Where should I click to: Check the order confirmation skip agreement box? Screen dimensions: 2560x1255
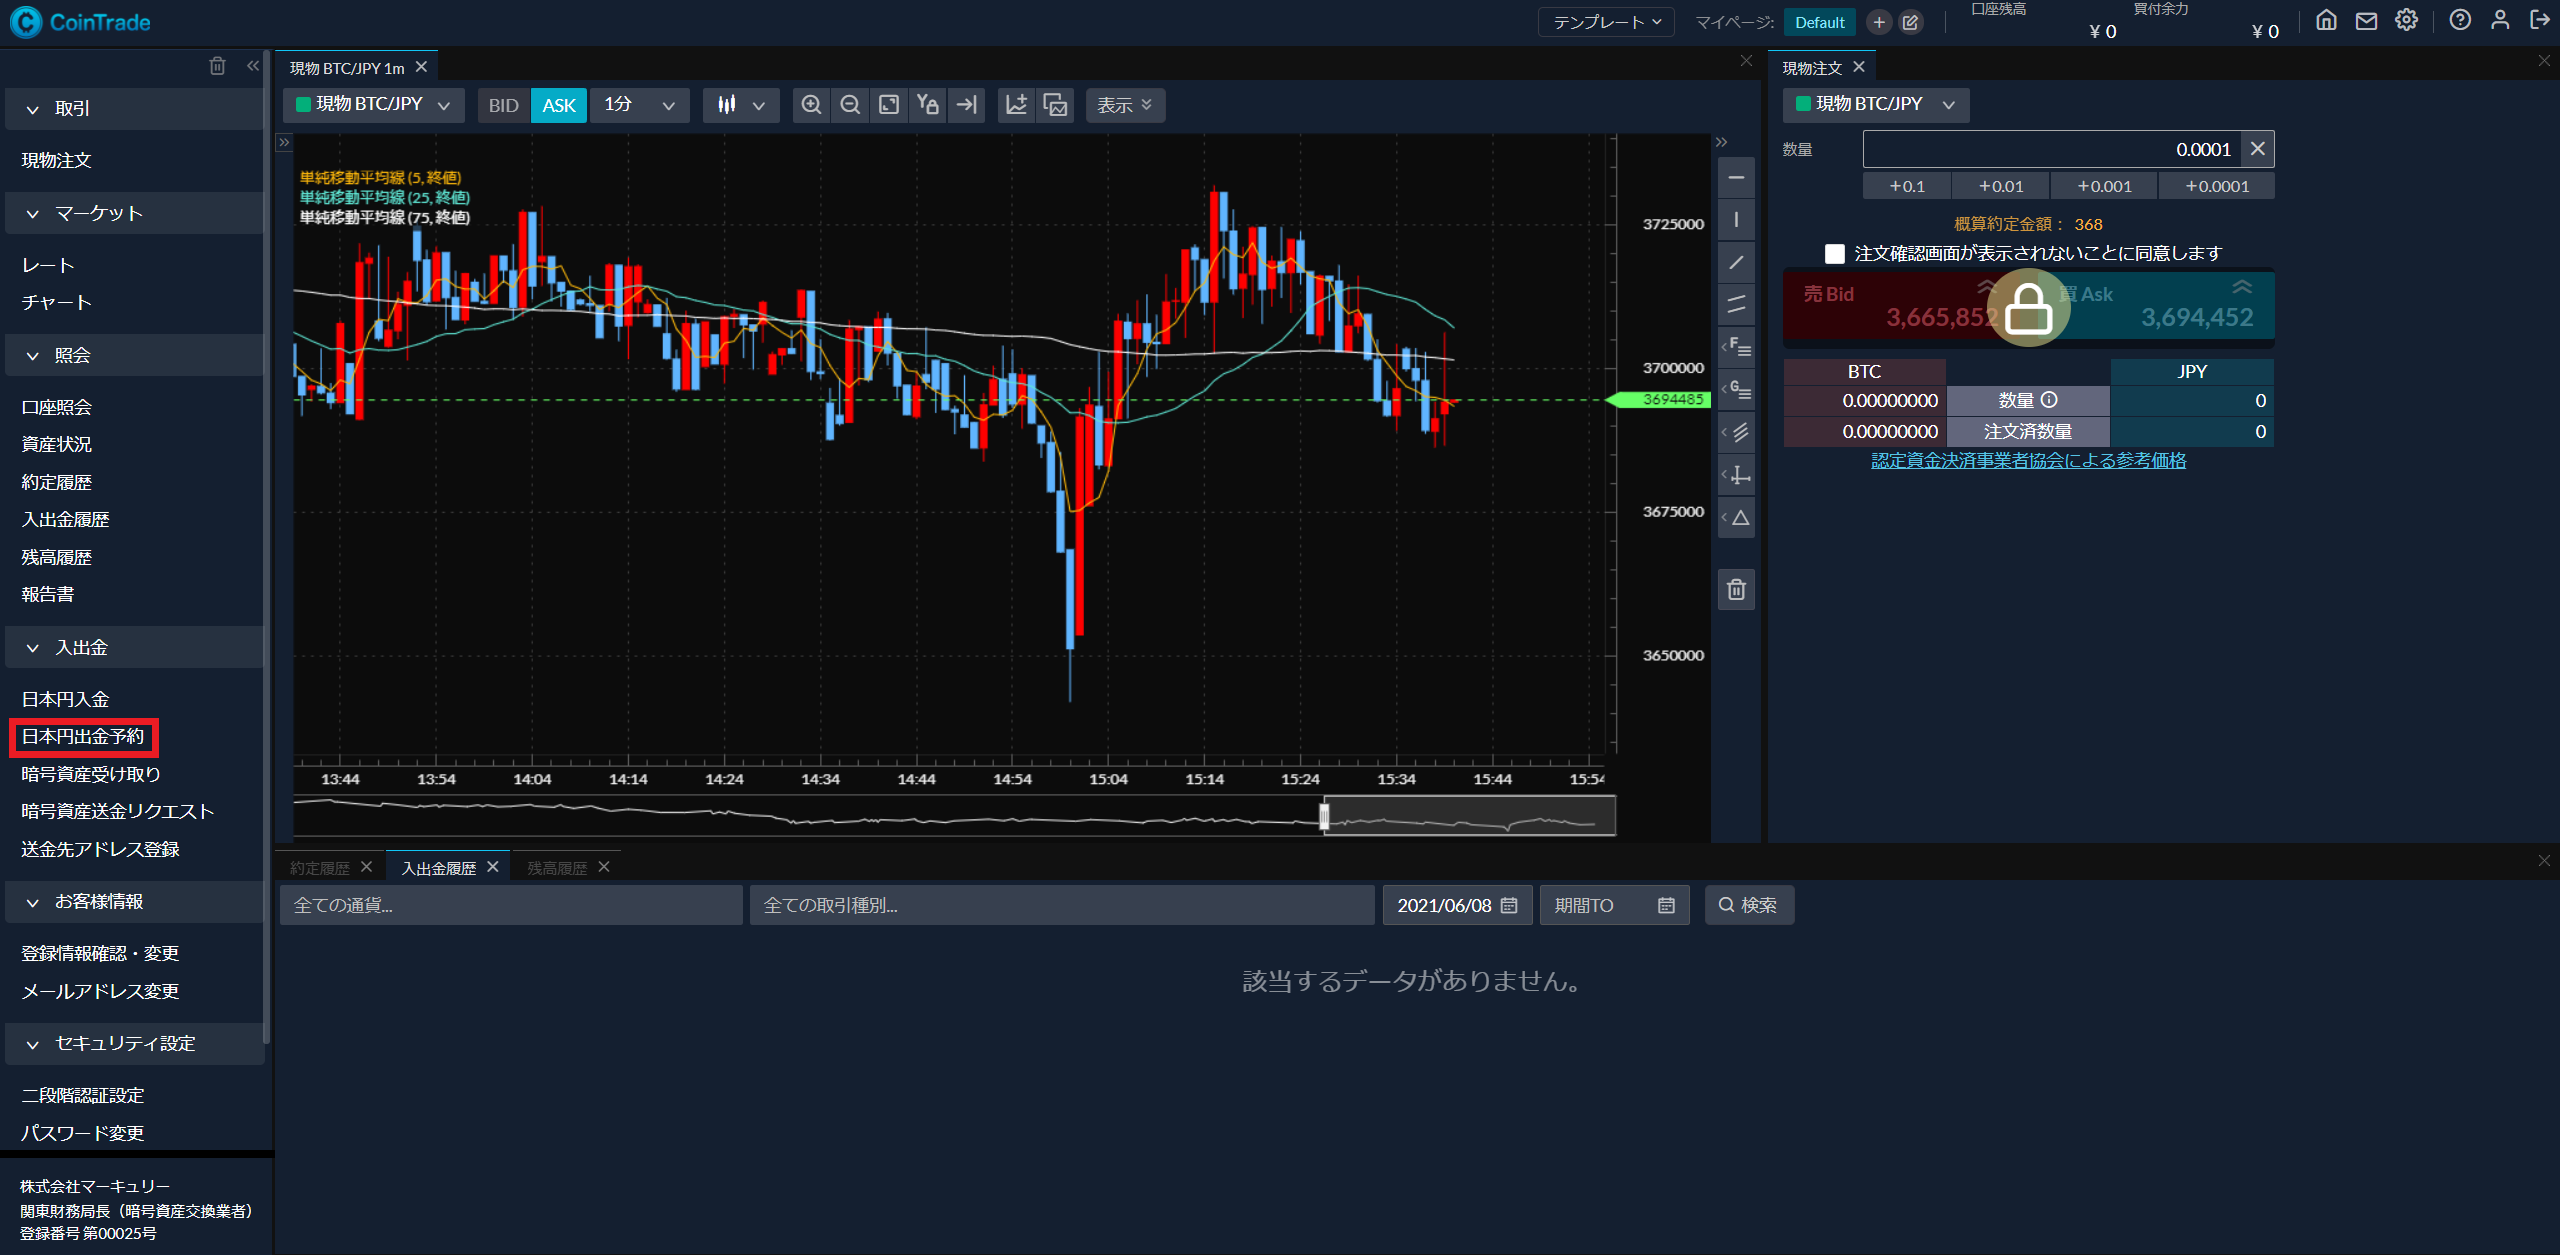1834,254
